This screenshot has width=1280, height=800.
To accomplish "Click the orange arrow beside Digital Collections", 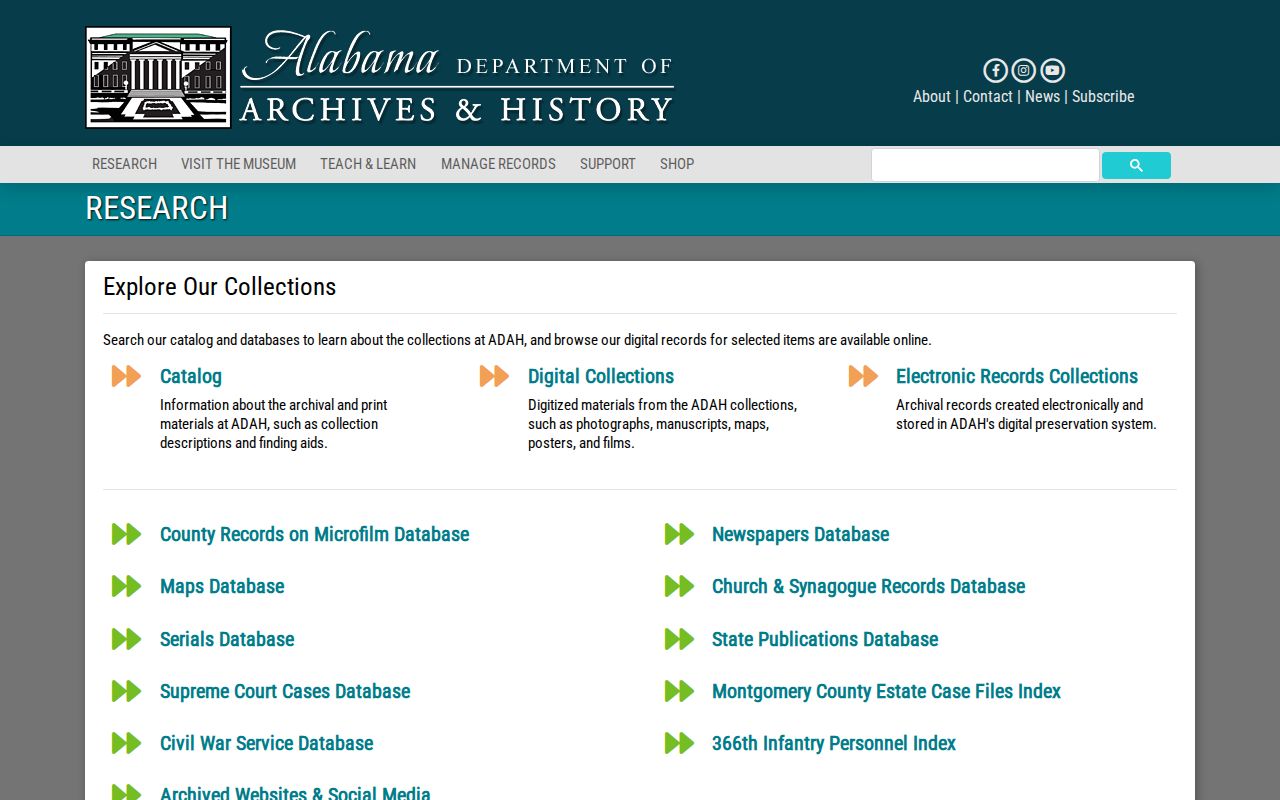I will pyautogui.click(x=494, y=376).
